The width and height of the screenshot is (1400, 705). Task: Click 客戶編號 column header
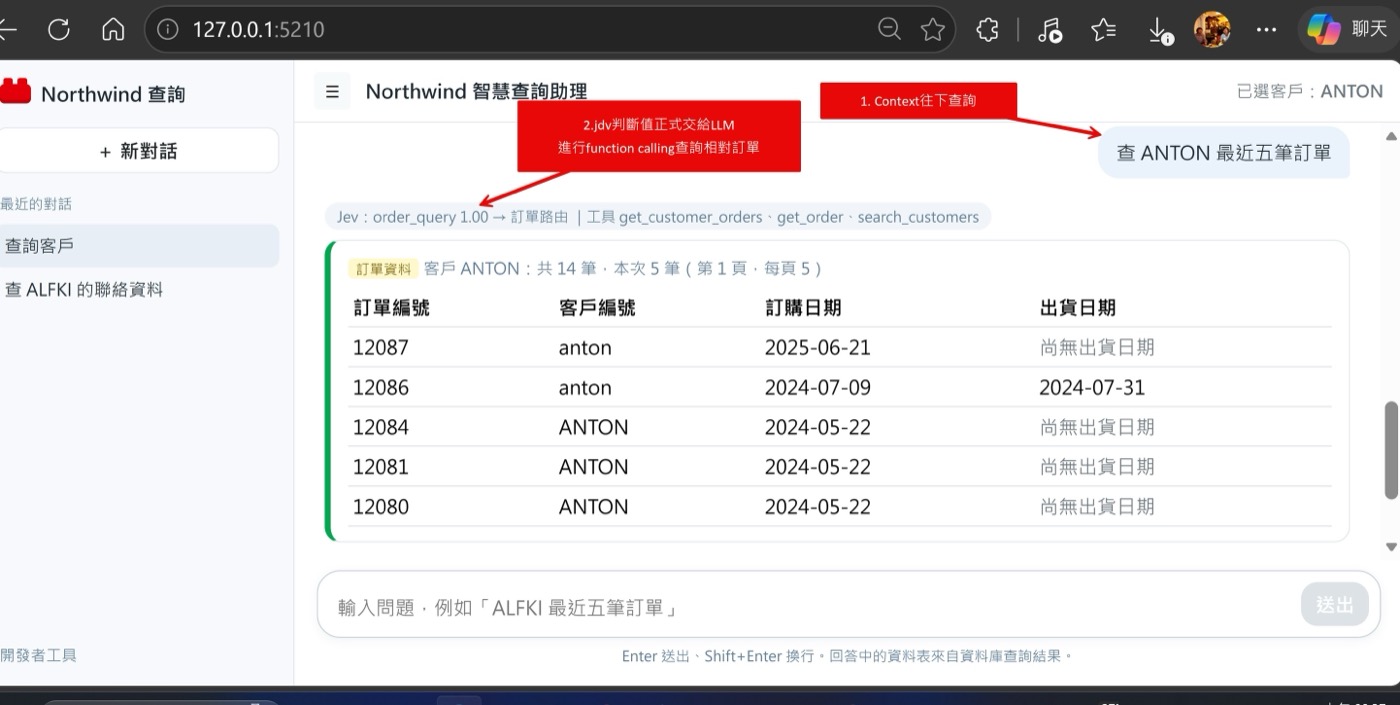[597, 308]
